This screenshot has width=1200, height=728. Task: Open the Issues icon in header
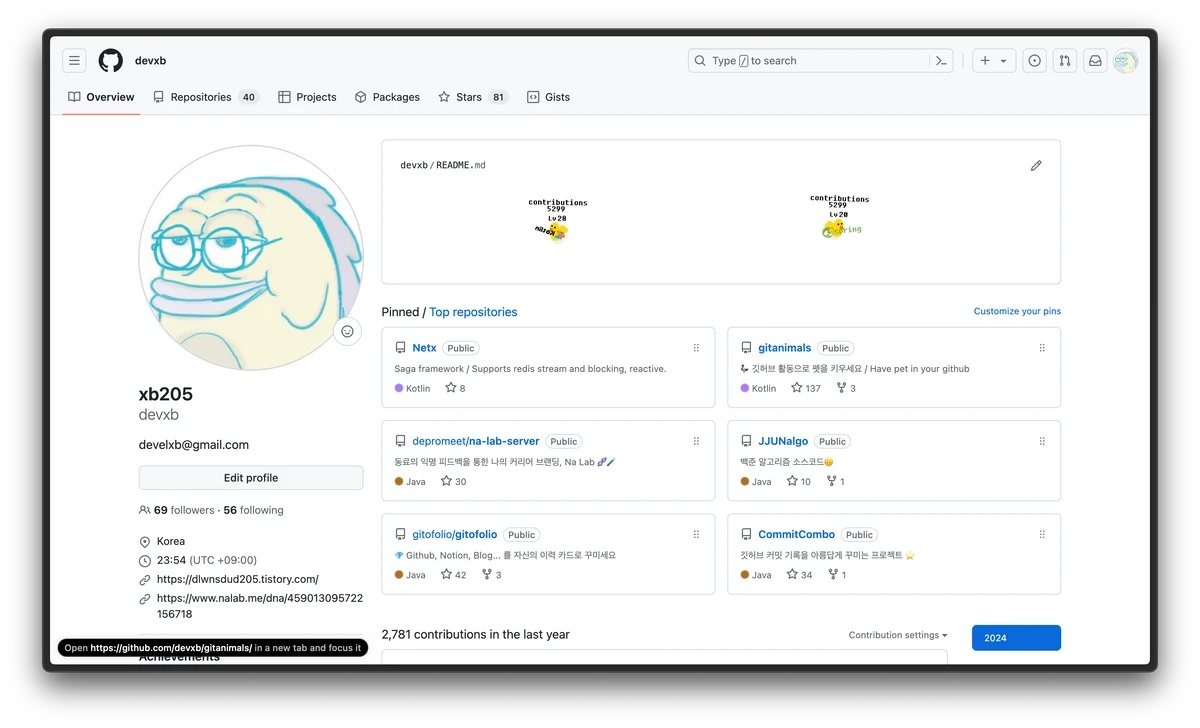pos(1034,61)
